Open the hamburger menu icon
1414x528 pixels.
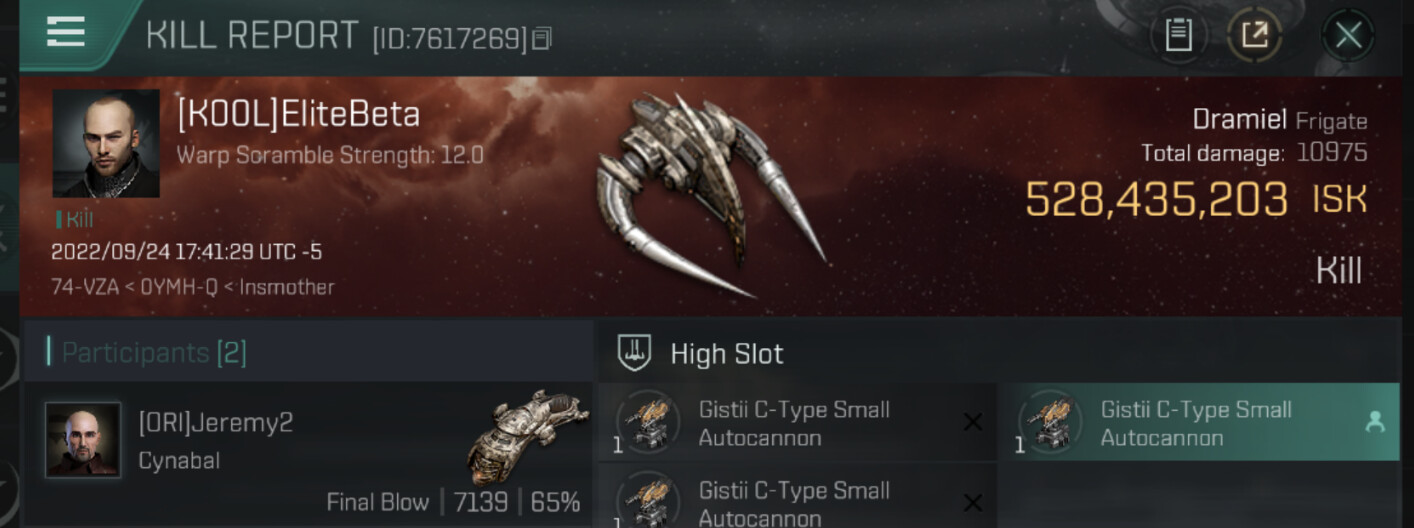coord(66,33)
